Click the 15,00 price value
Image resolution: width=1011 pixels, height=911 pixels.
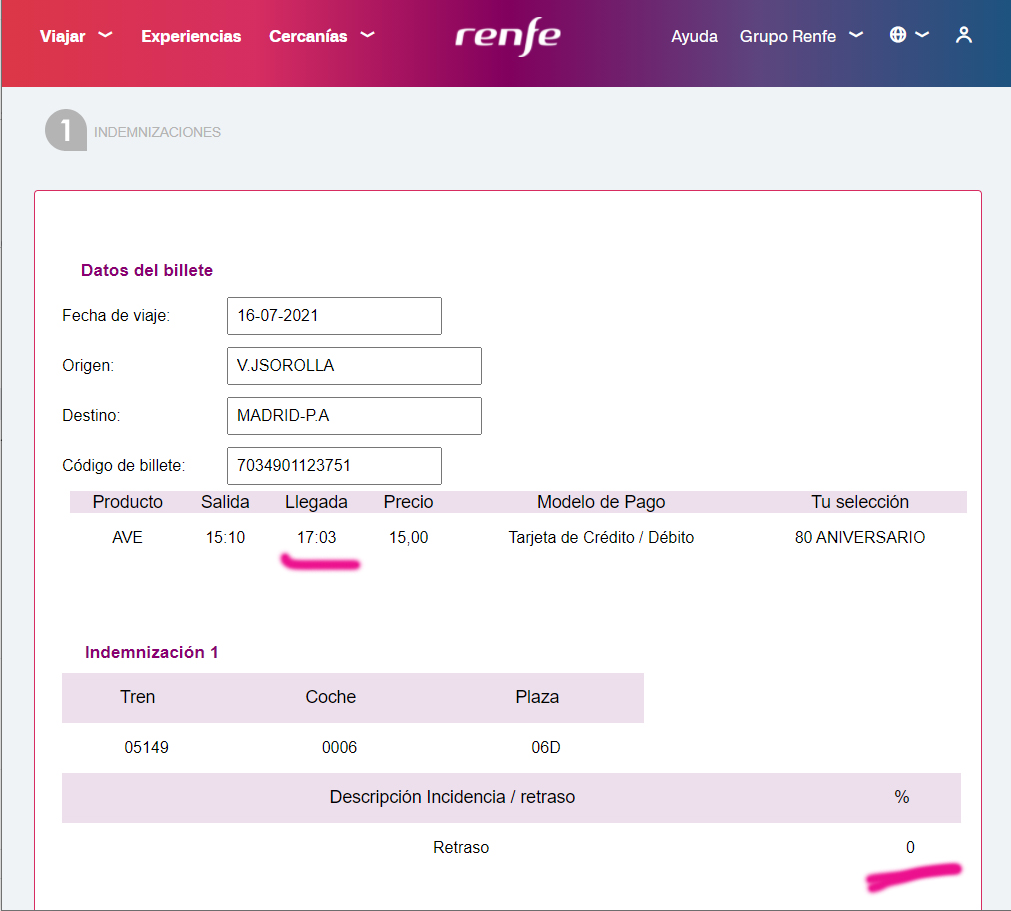408,537
